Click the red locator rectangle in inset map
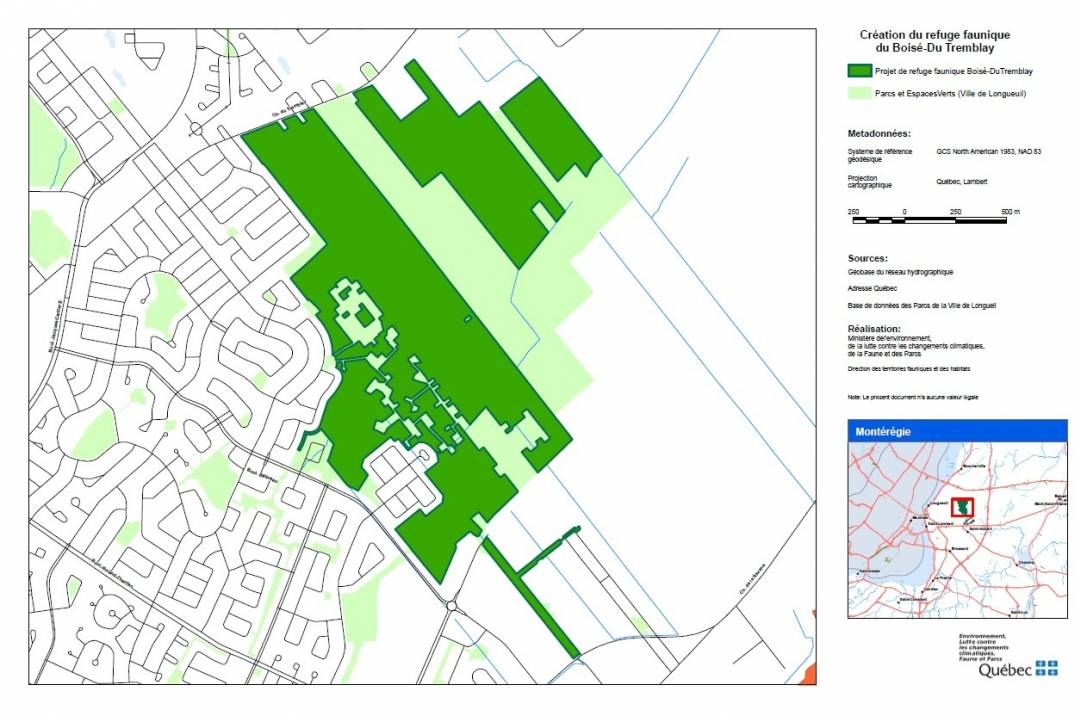The height and width of the screenshot is (716, 1081). pos(962,508)
